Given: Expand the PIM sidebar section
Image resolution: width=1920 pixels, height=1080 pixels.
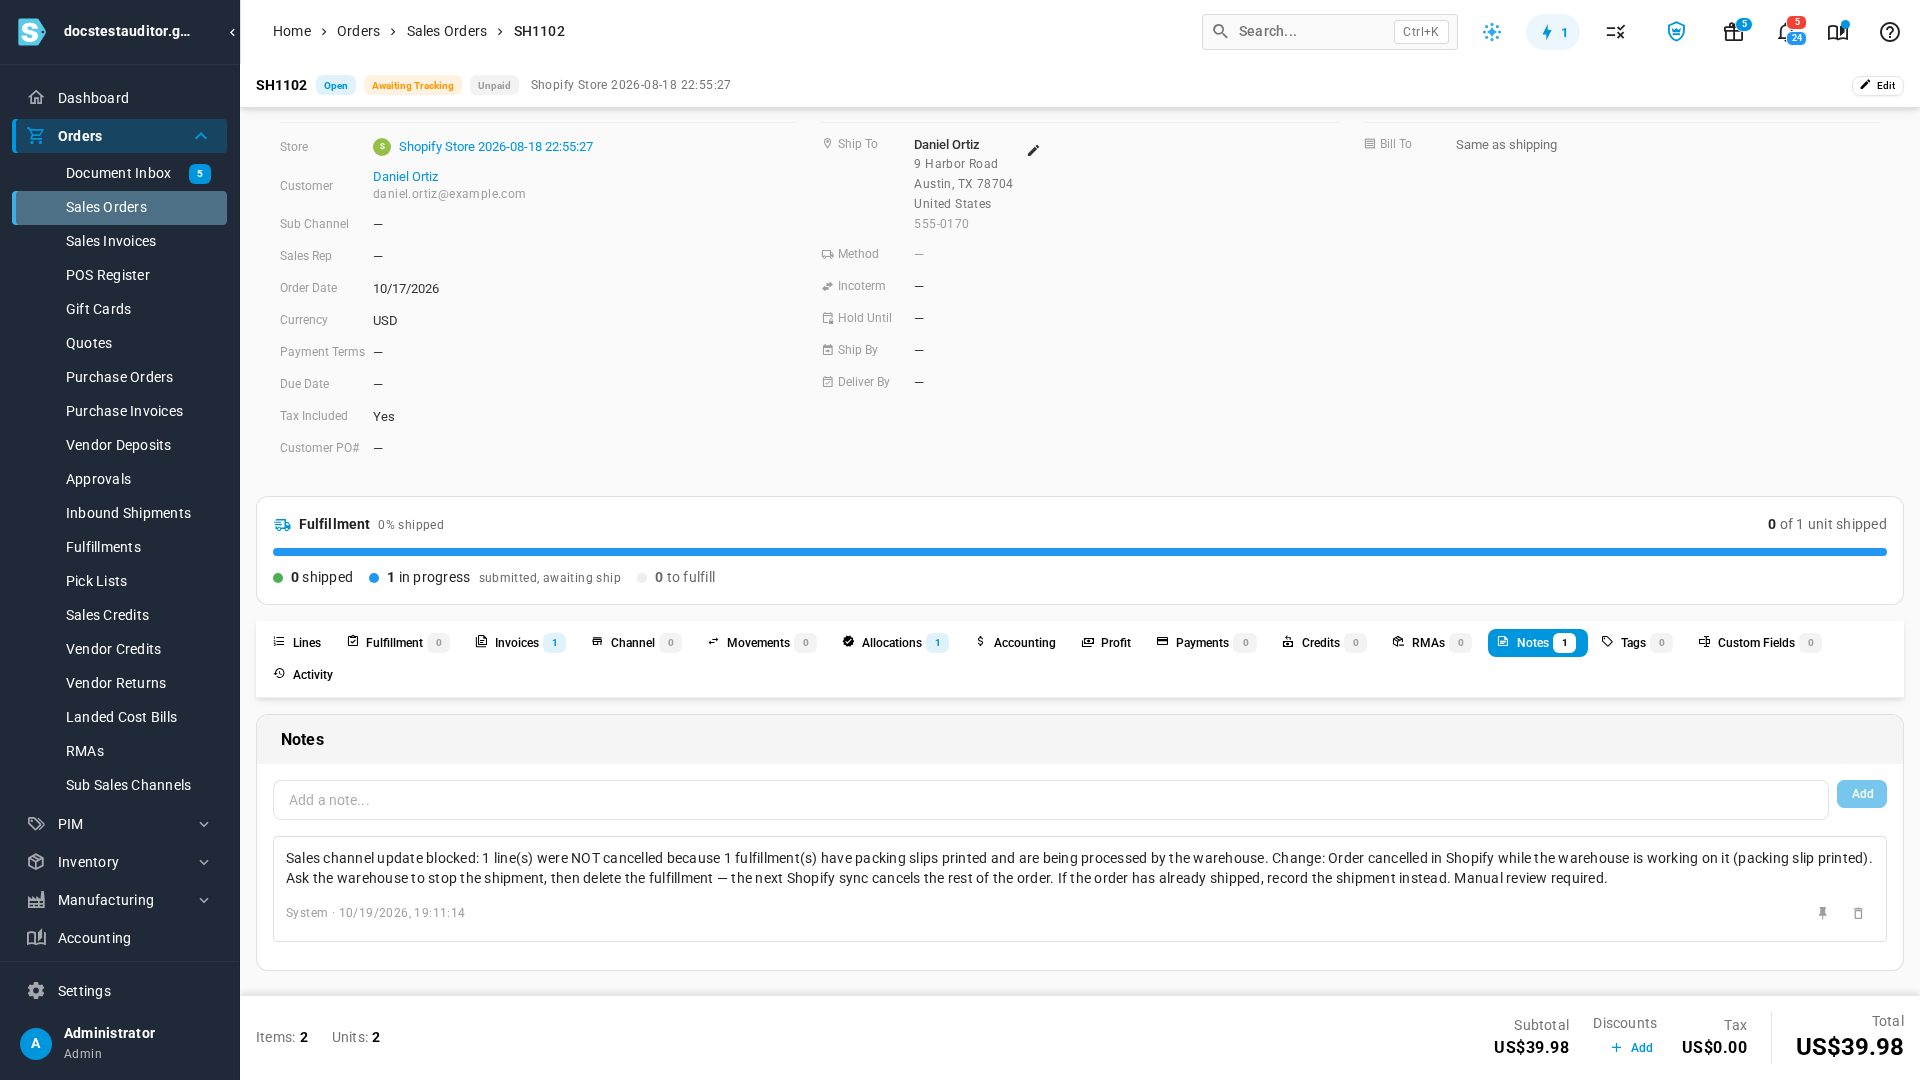Looking at the screenshot, I should [119, 824].
